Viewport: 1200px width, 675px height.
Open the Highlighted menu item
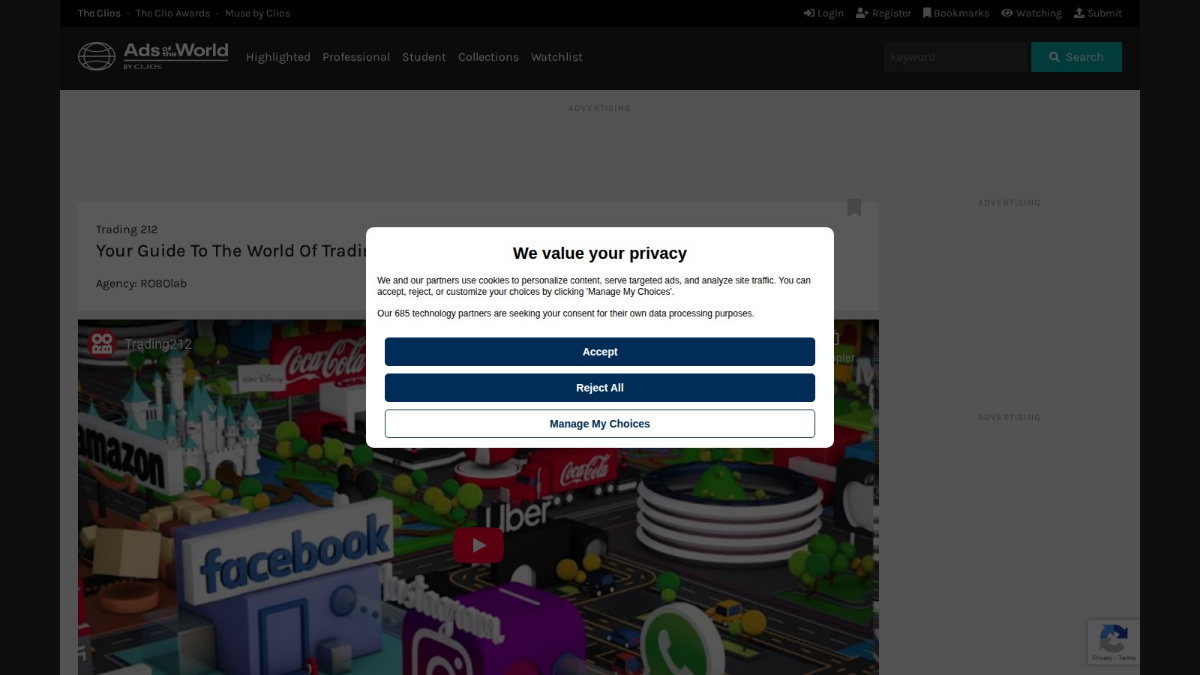click(x=278, y=57)
